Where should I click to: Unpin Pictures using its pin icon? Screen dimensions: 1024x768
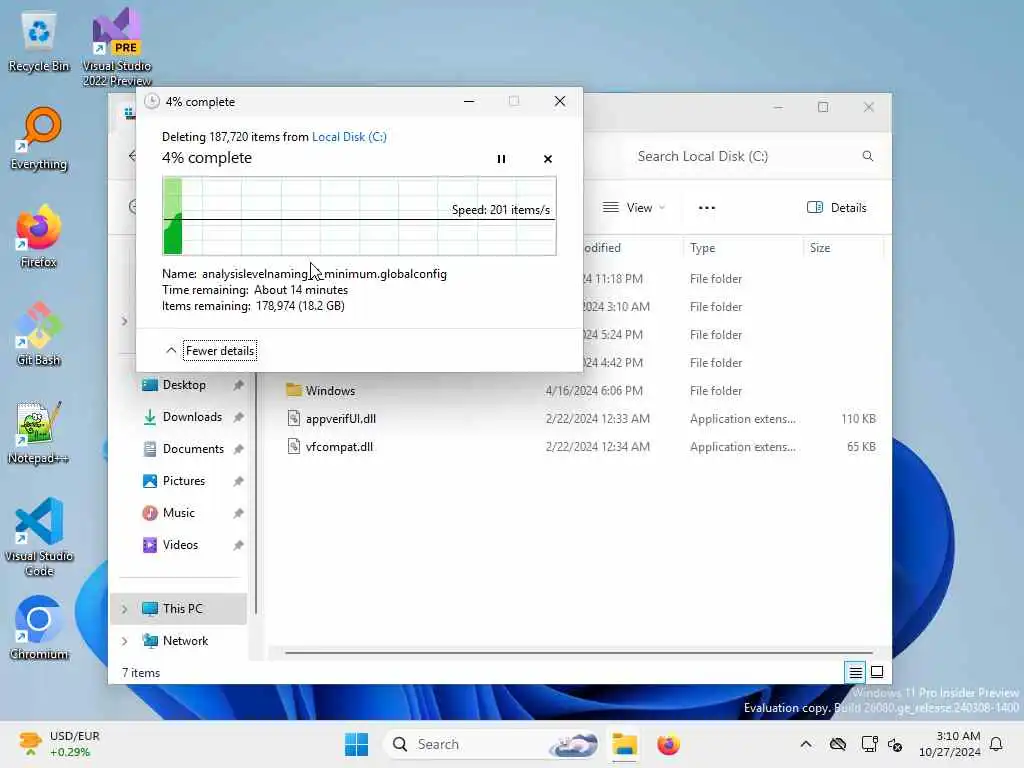238,481
